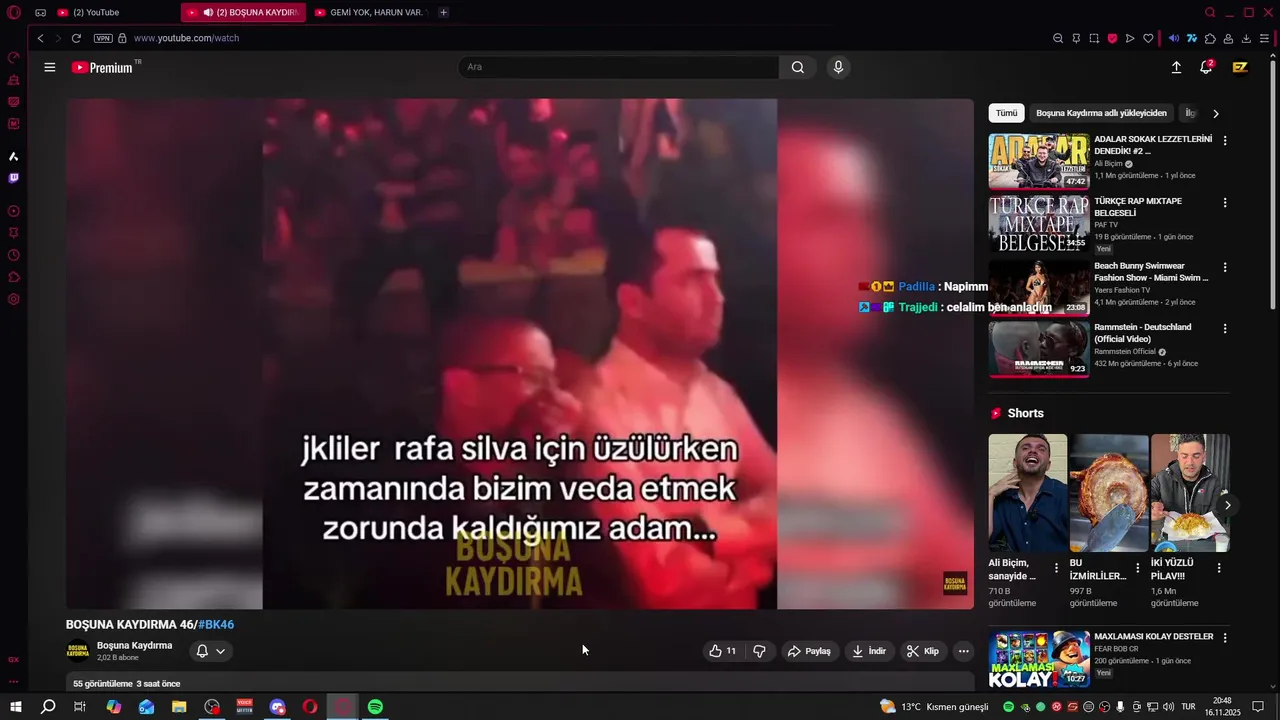Go back to previous page
Screen dimensions: 1280x720
[40, 38]
